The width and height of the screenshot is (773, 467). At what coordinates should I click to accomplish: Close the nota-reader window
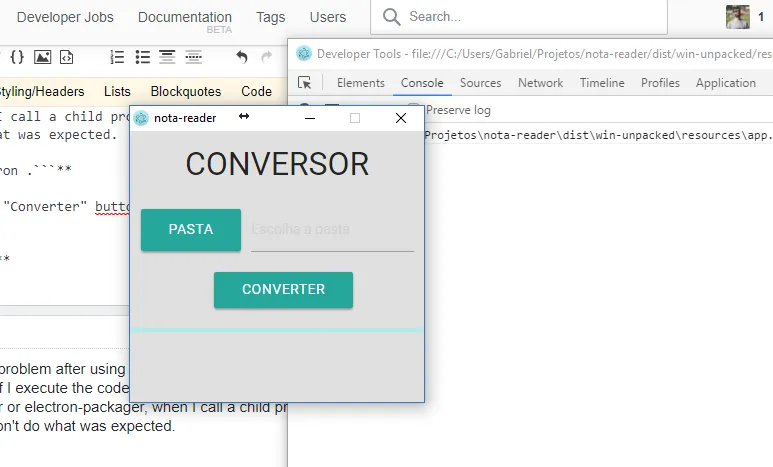[401, 118]
